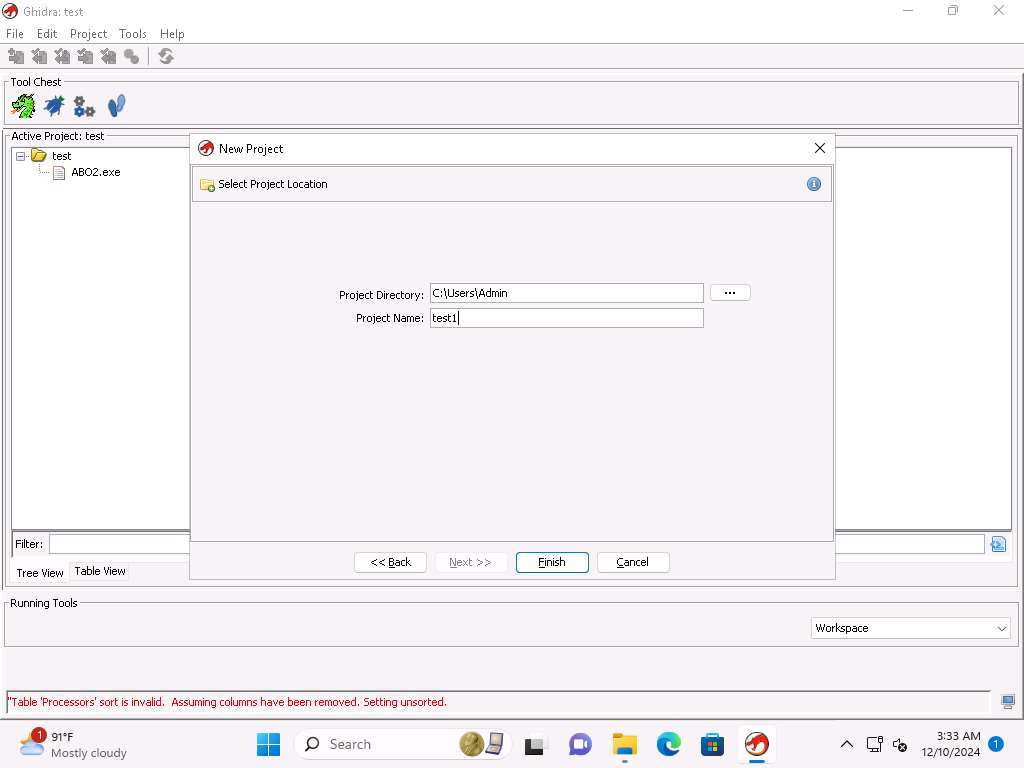This screenshot has height=768, width=1024.
Task: Click the gears emulator tool icon
Action: pyautogui.click(x=85, y=106)
